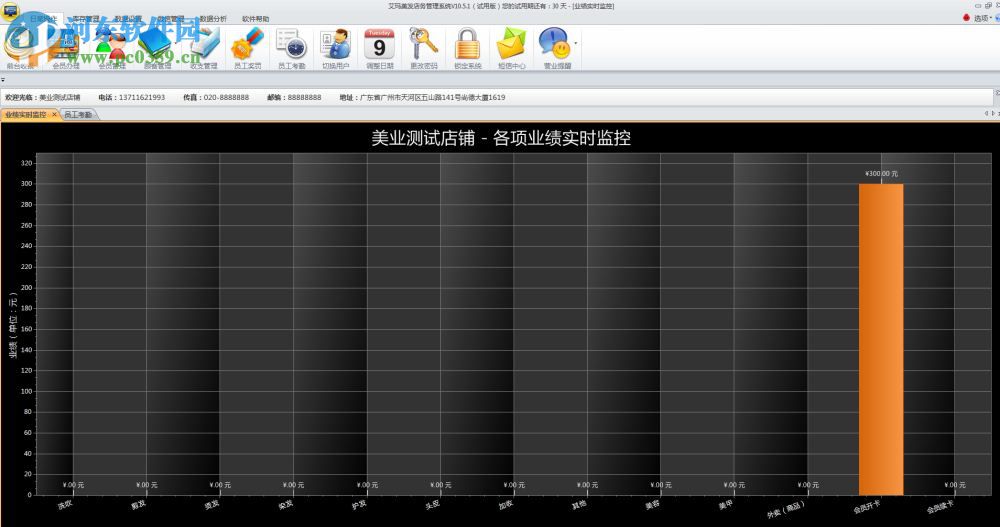Open the 数据分析 ribbon tab
Image resolution: width=1000 pixels, height=527 pixels.
click(x=212, y=18)
